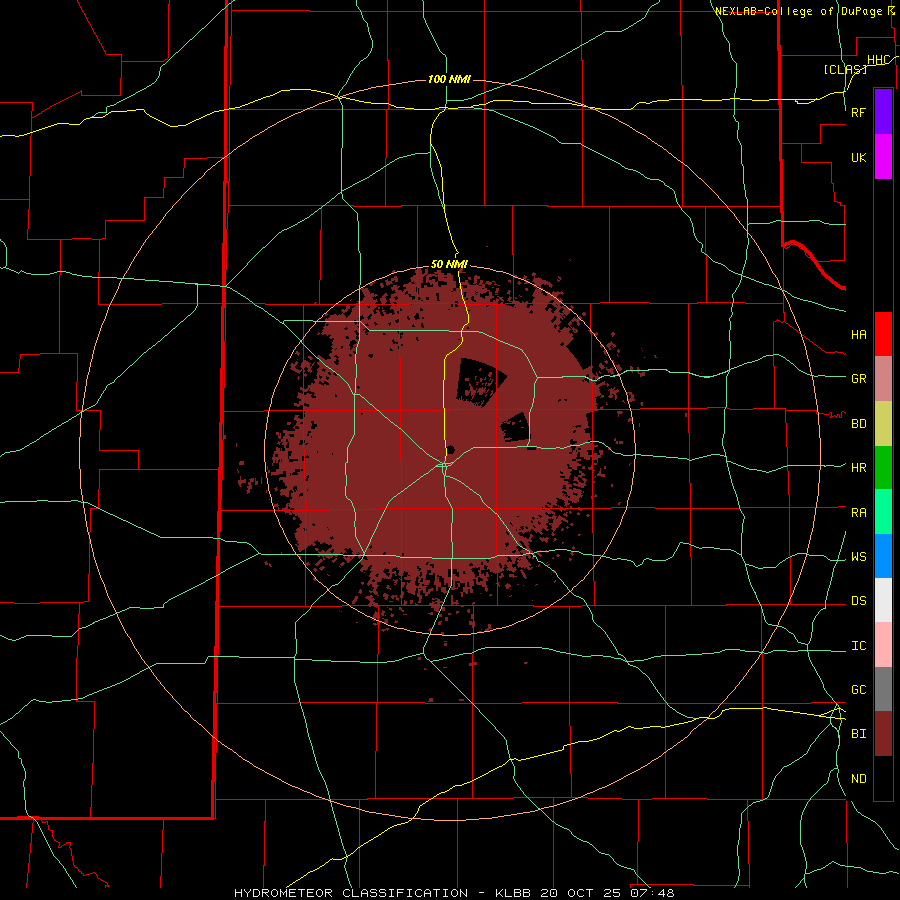Click the HHC product code label
This screenshot has height=900, width=900.
pos(878,60)
